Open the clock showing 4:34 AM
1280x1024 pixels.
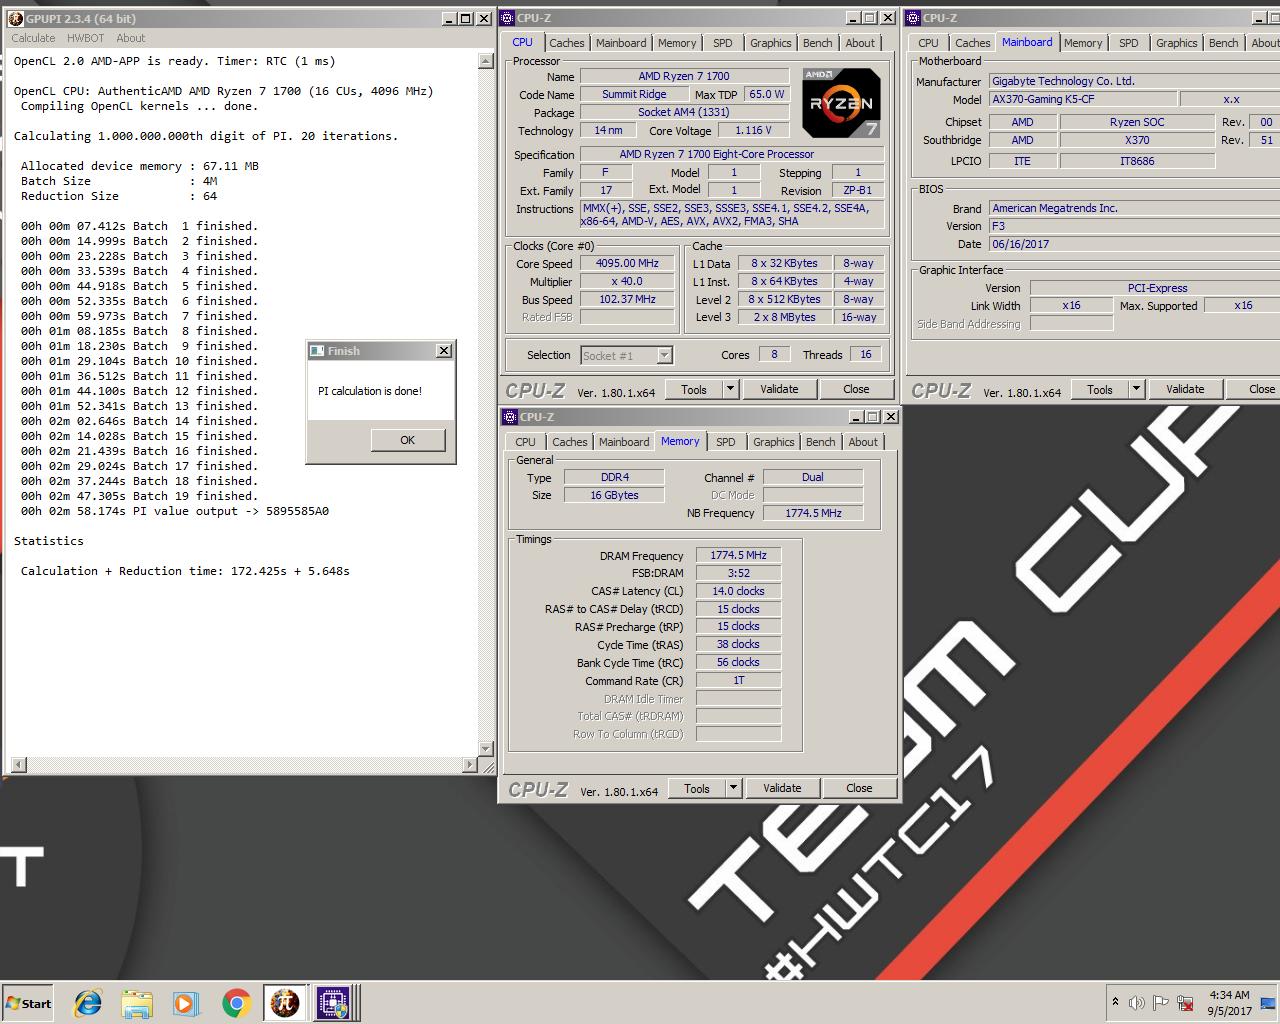(x=1229, y=1003)
